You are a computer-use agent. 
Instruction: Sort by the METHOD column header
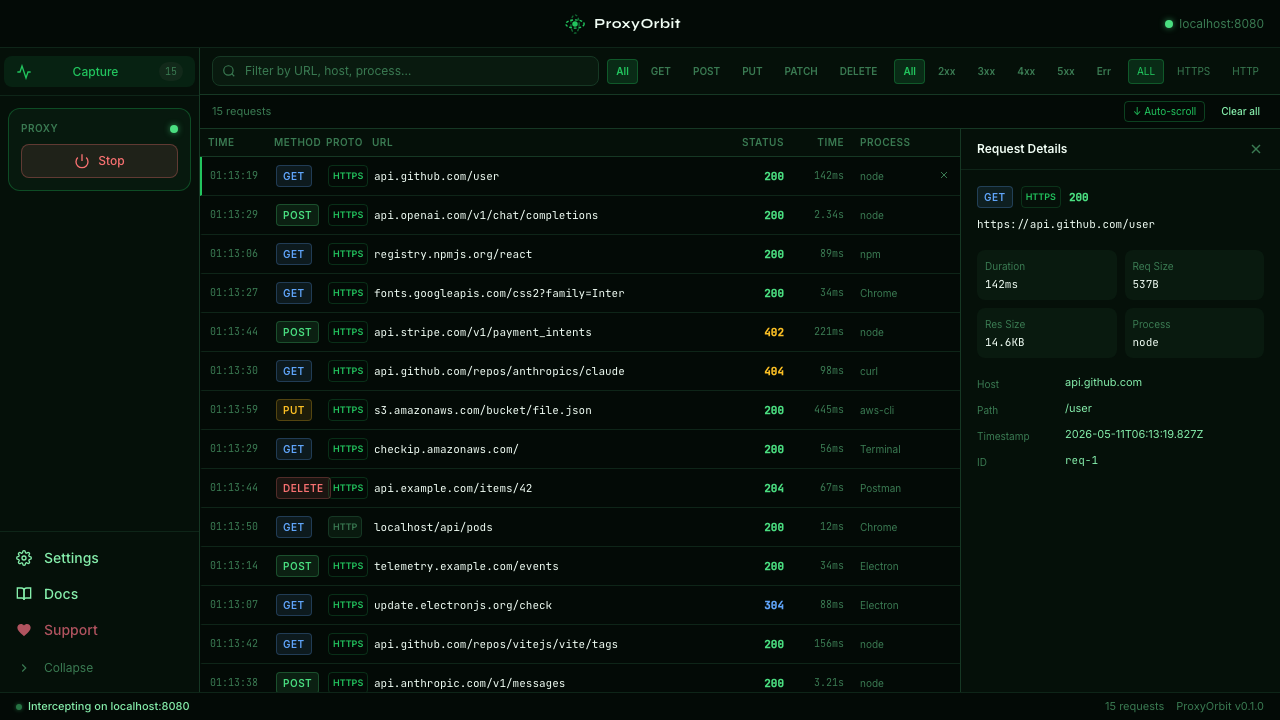(x=297, y=143)
